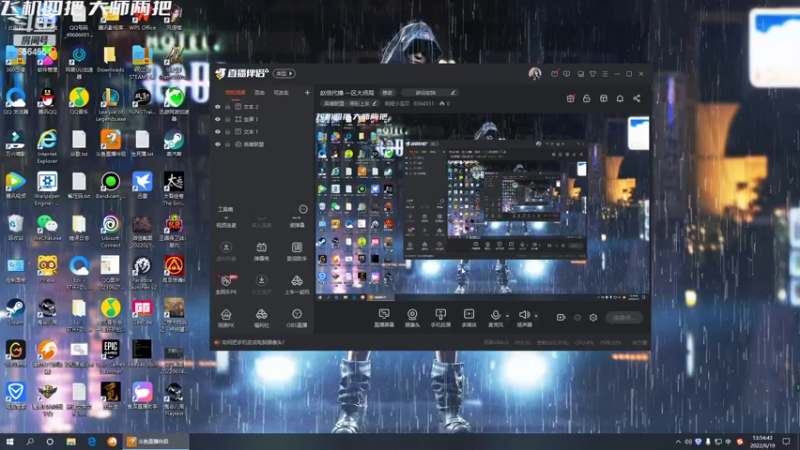Hide the 全屏 1 source
The height and width of the screenshot is (450, 800).
(218, 119)
